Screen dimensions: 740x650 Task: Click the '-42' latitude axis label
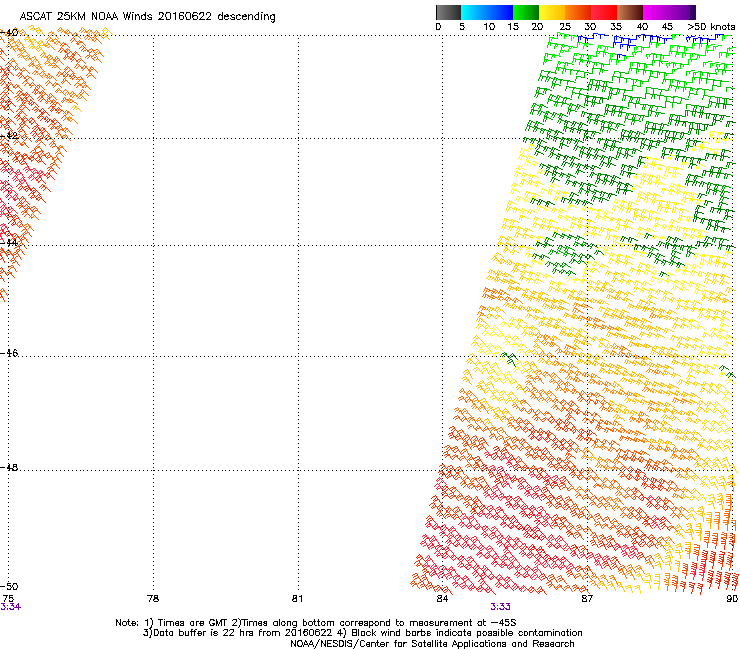[9, 136]
